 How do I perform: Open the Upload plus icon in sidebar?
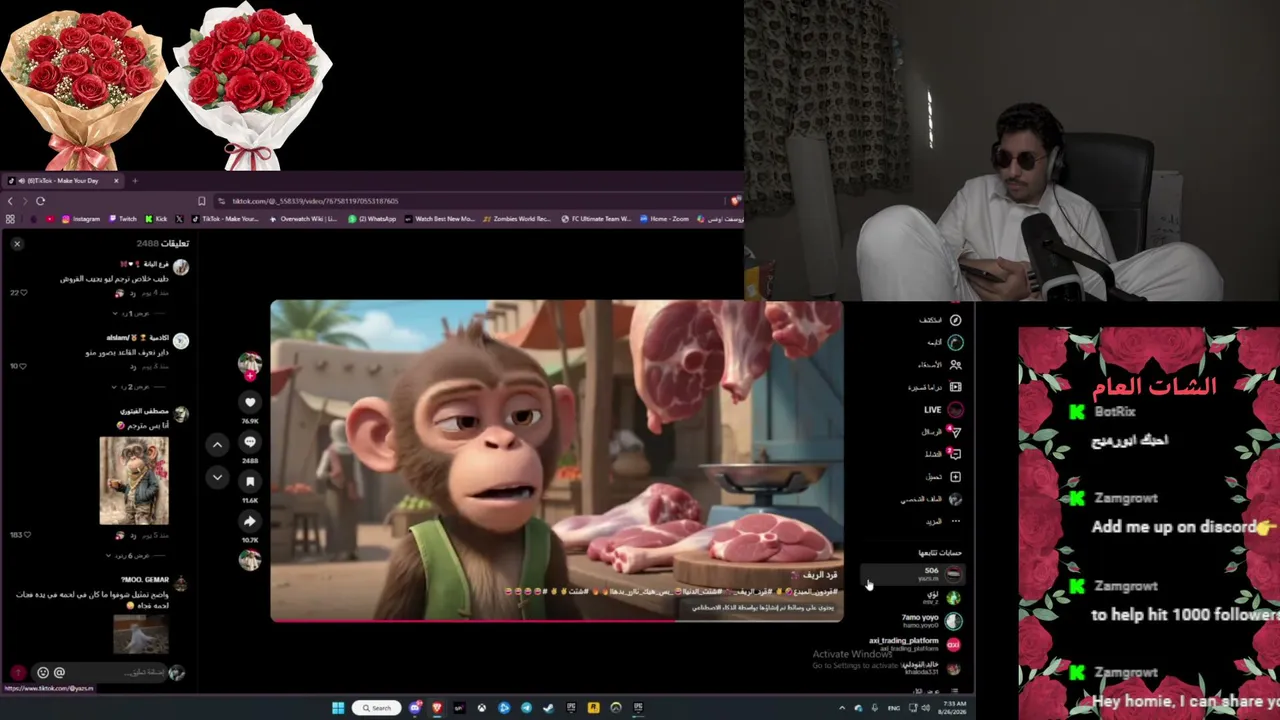tap(955, 477)
